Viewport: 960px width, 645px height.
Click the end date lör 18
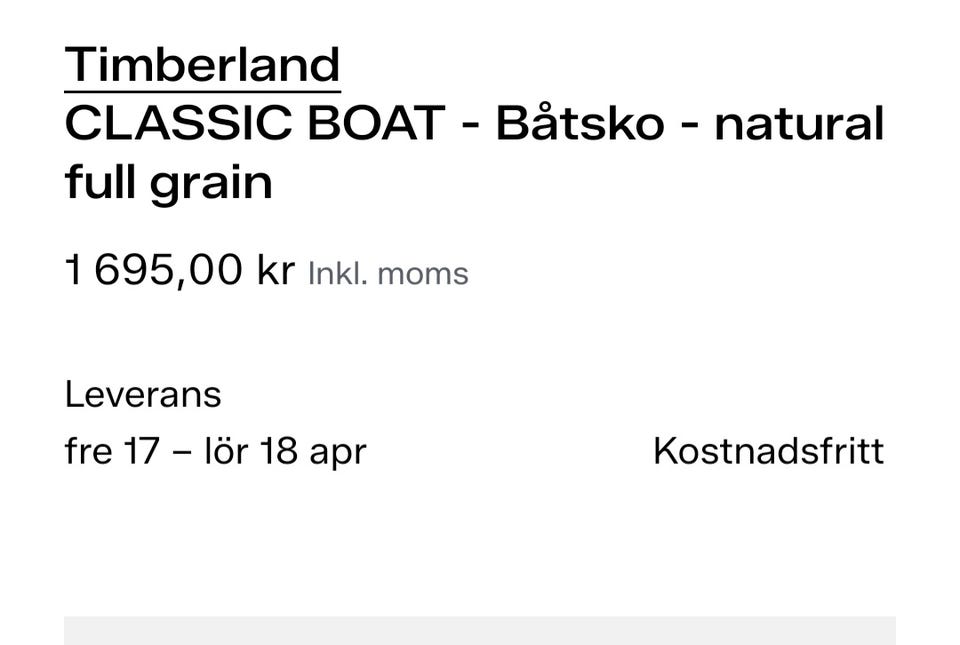(250, 451)
